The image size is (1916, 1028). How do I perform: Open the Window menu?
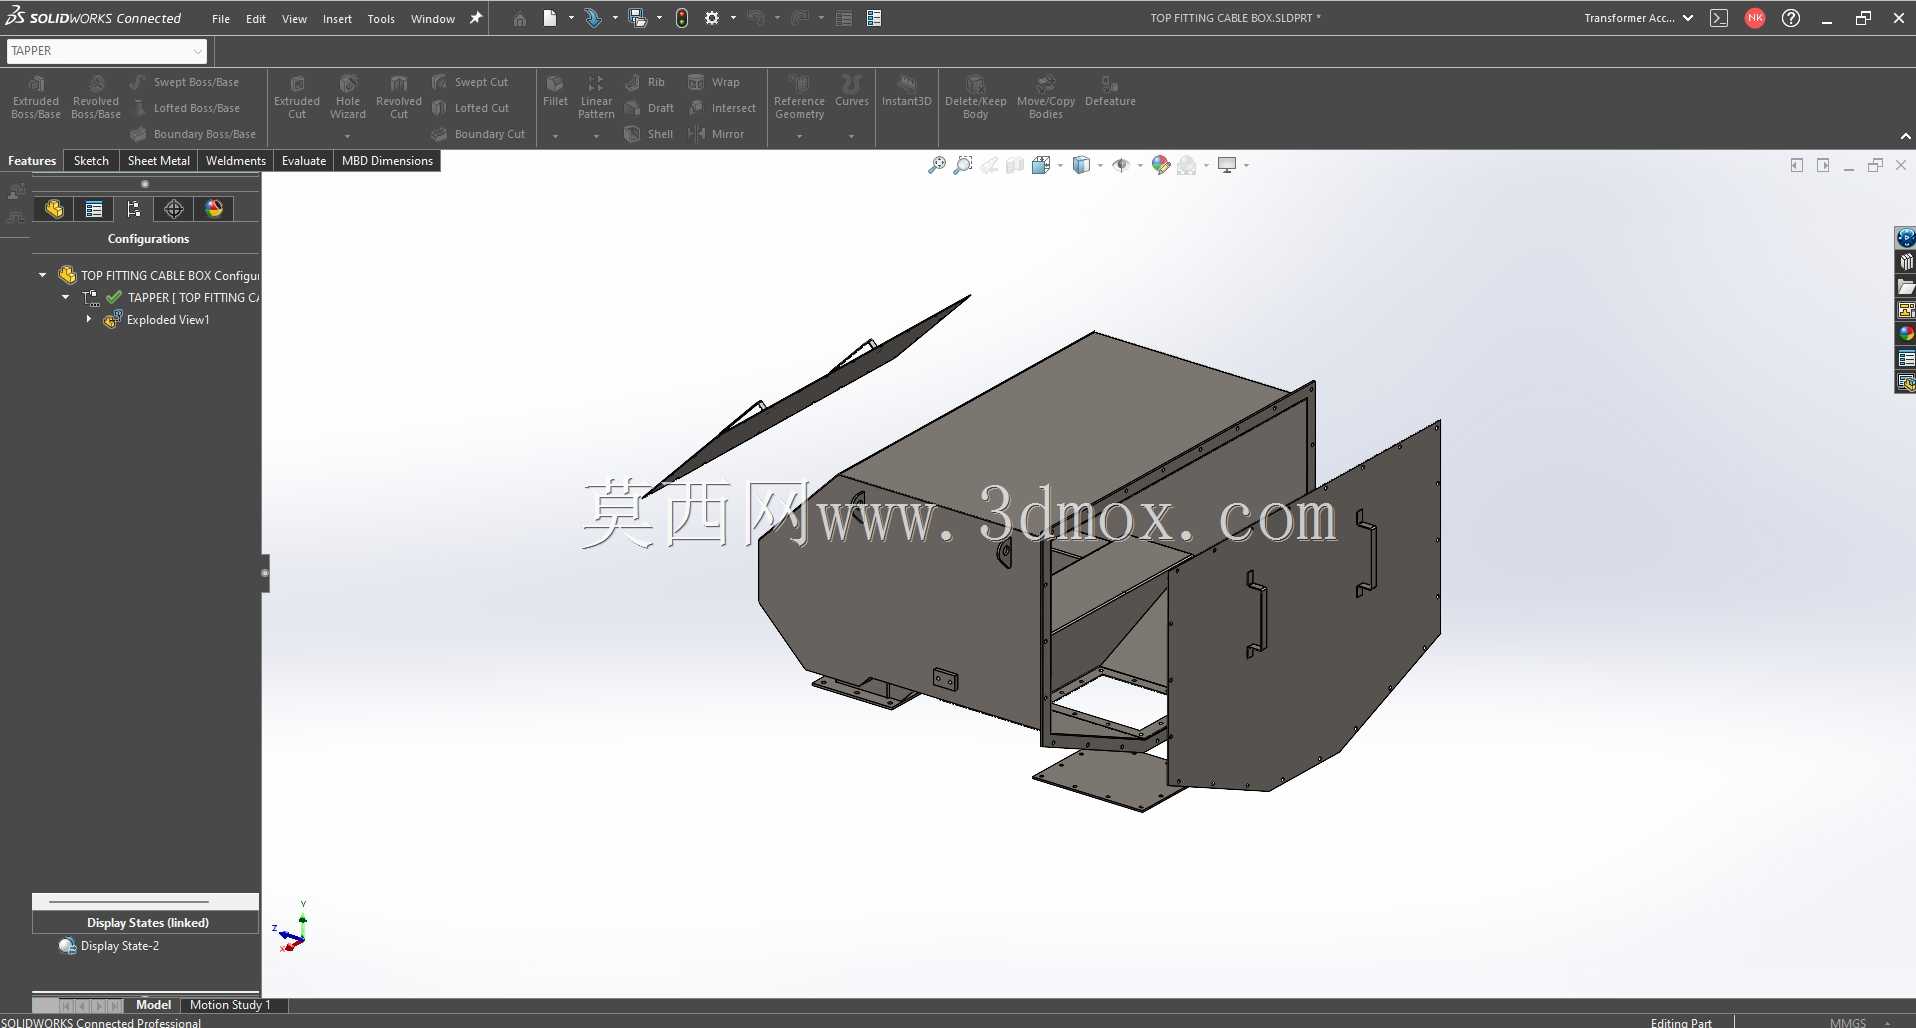click(433, 19)
